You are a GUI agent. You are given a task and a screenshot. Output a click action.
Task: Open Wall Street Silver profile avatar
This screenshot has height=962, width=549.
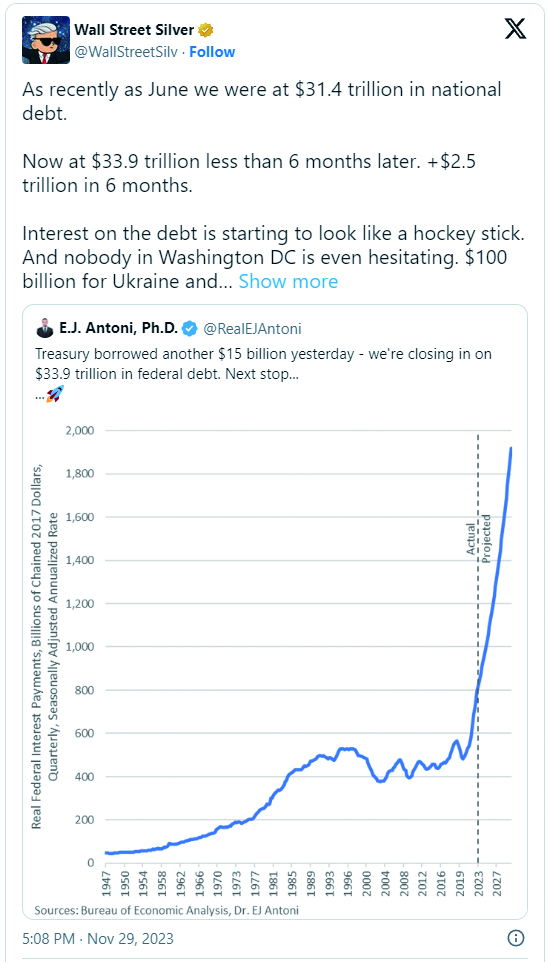click(x=43, y=40)
